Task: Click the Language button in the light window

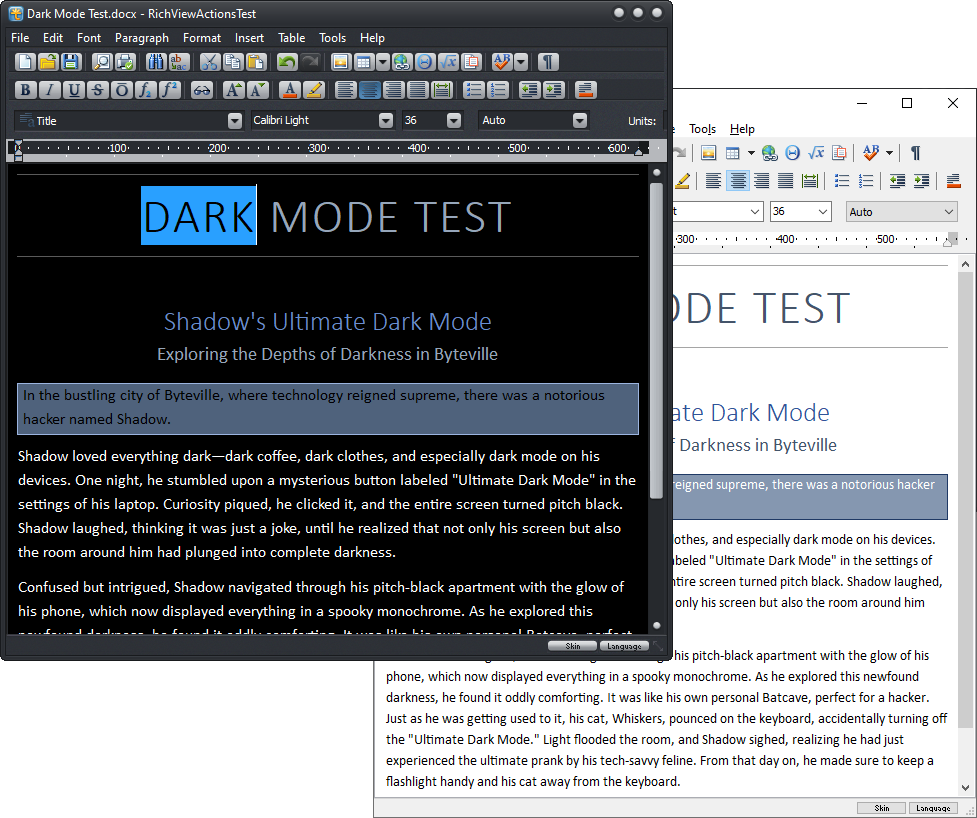Action: pos(933,808)
